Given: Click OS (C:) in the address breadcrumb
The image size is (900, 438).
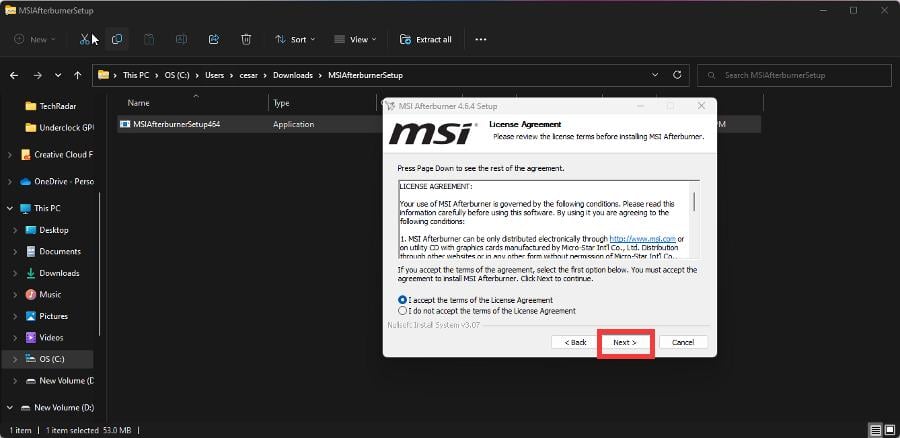Looking at the screenshot, I should pyautogui.click(x=177, y=75).
